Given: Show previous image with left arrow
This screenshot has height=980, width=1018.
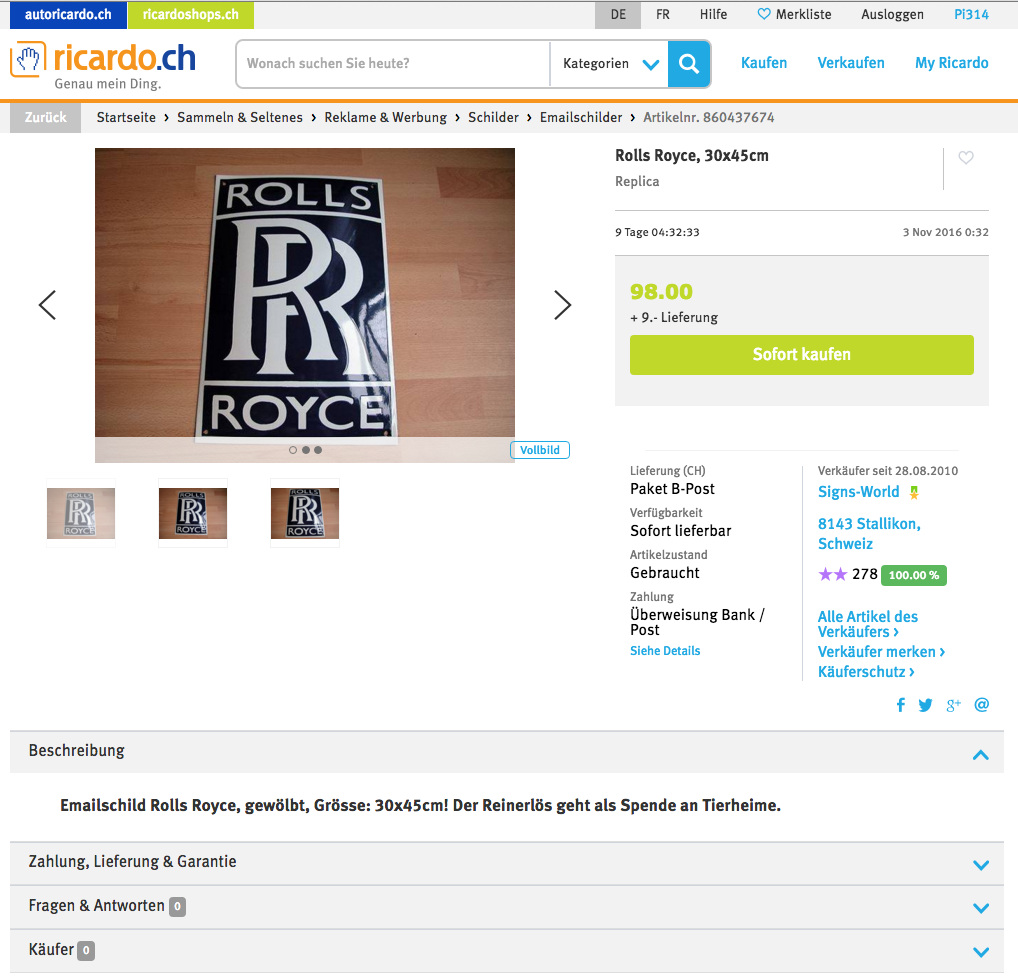Looking at the screenshot, I should click(x=47, y=305).
